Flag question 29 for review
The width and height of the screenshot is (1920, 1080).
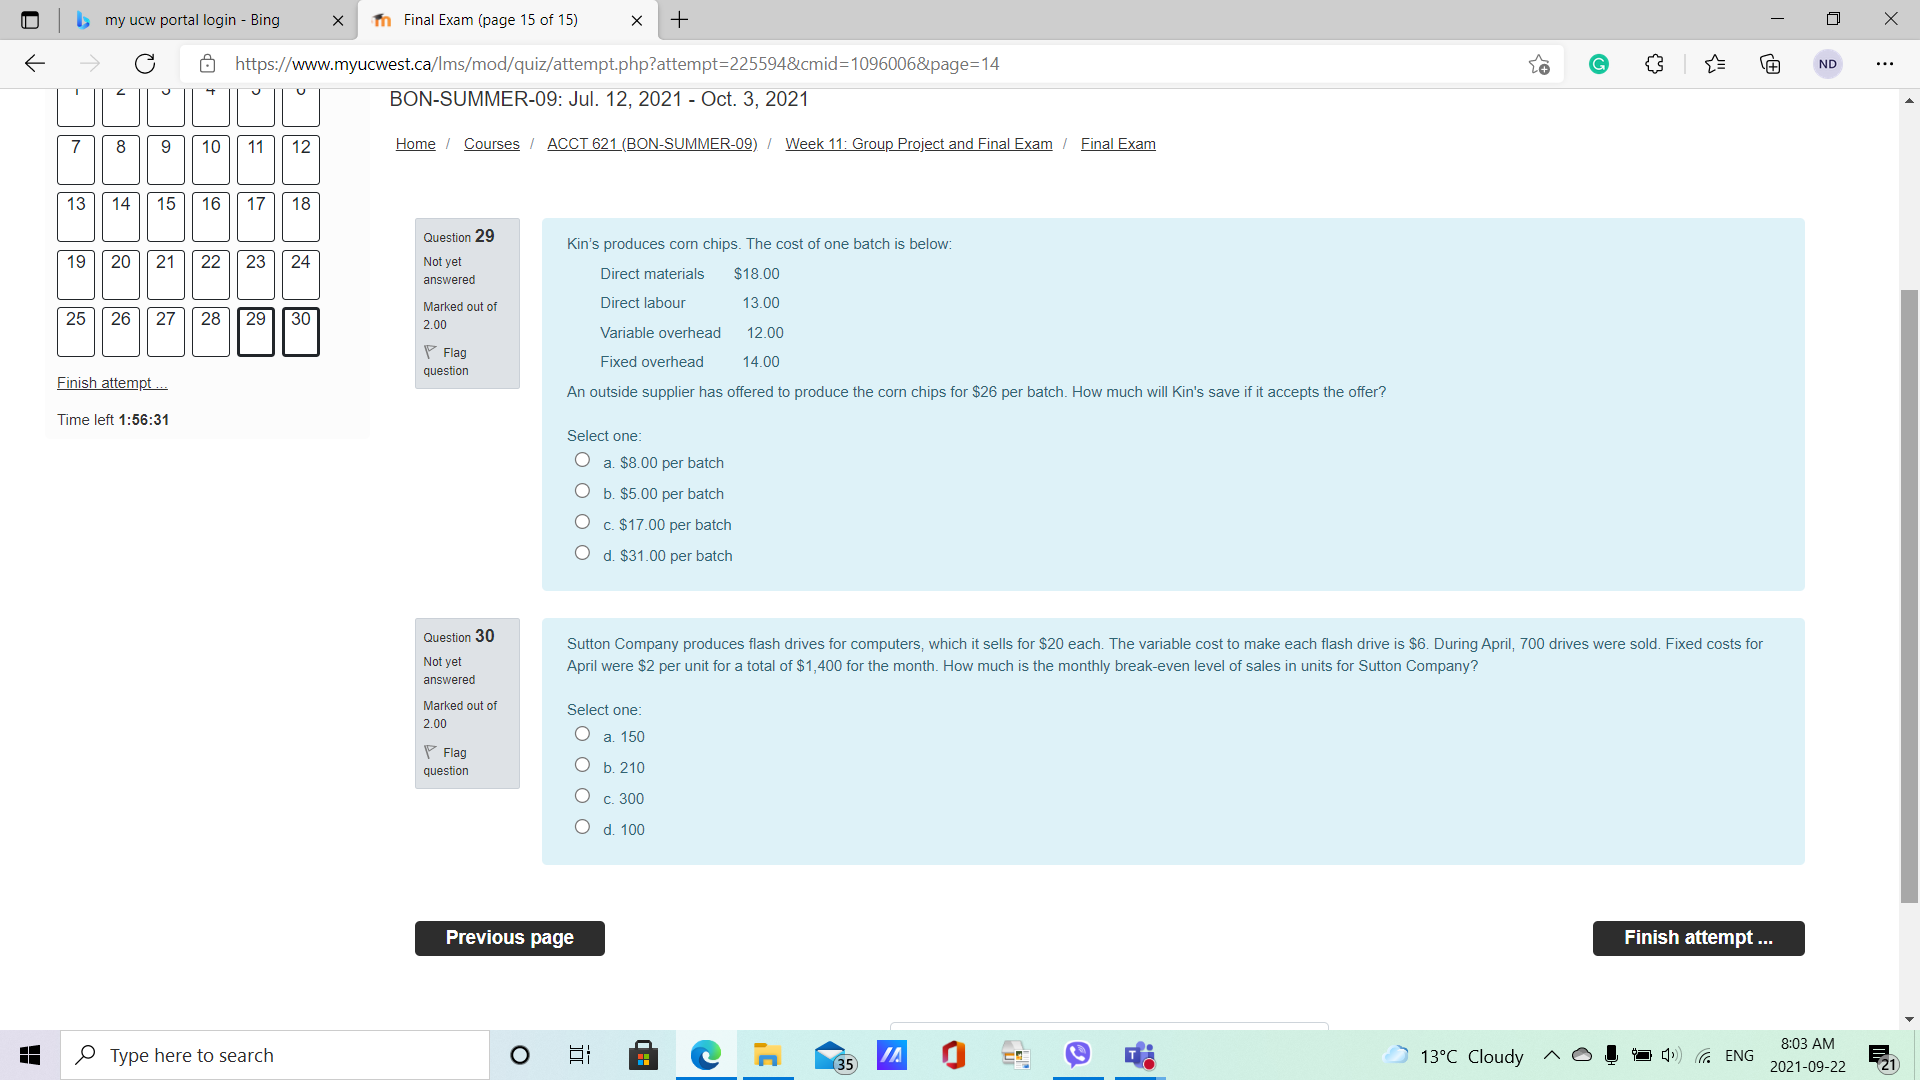[446, 361]
